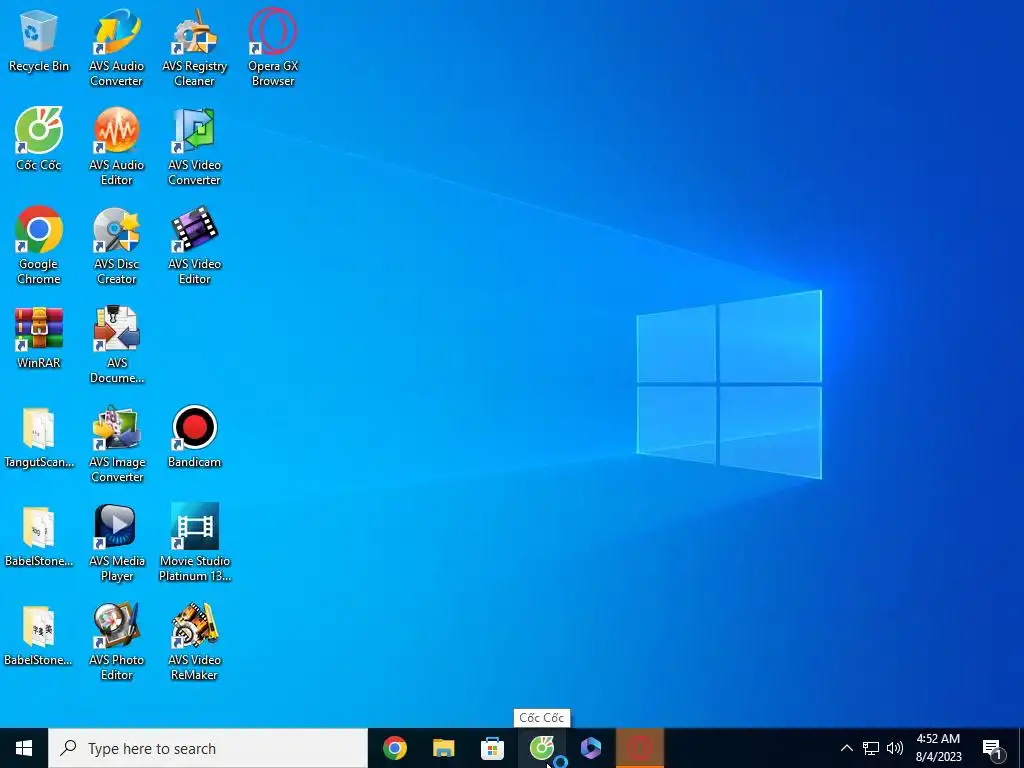Screen dimensions: 1024x768
Task: Select the BabelStone folder above AVS Photo row
Action: [x=39, y=536]
